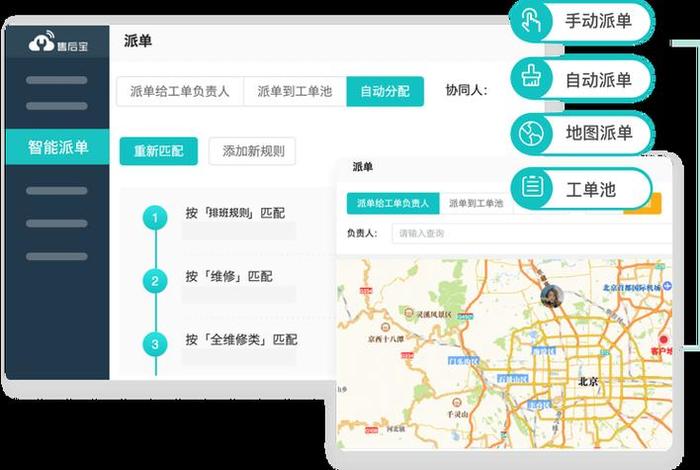Click the brush icon beside 自动派单
Image resolution: width=700 pixels, height=470 pixels.
click(531, 78)
